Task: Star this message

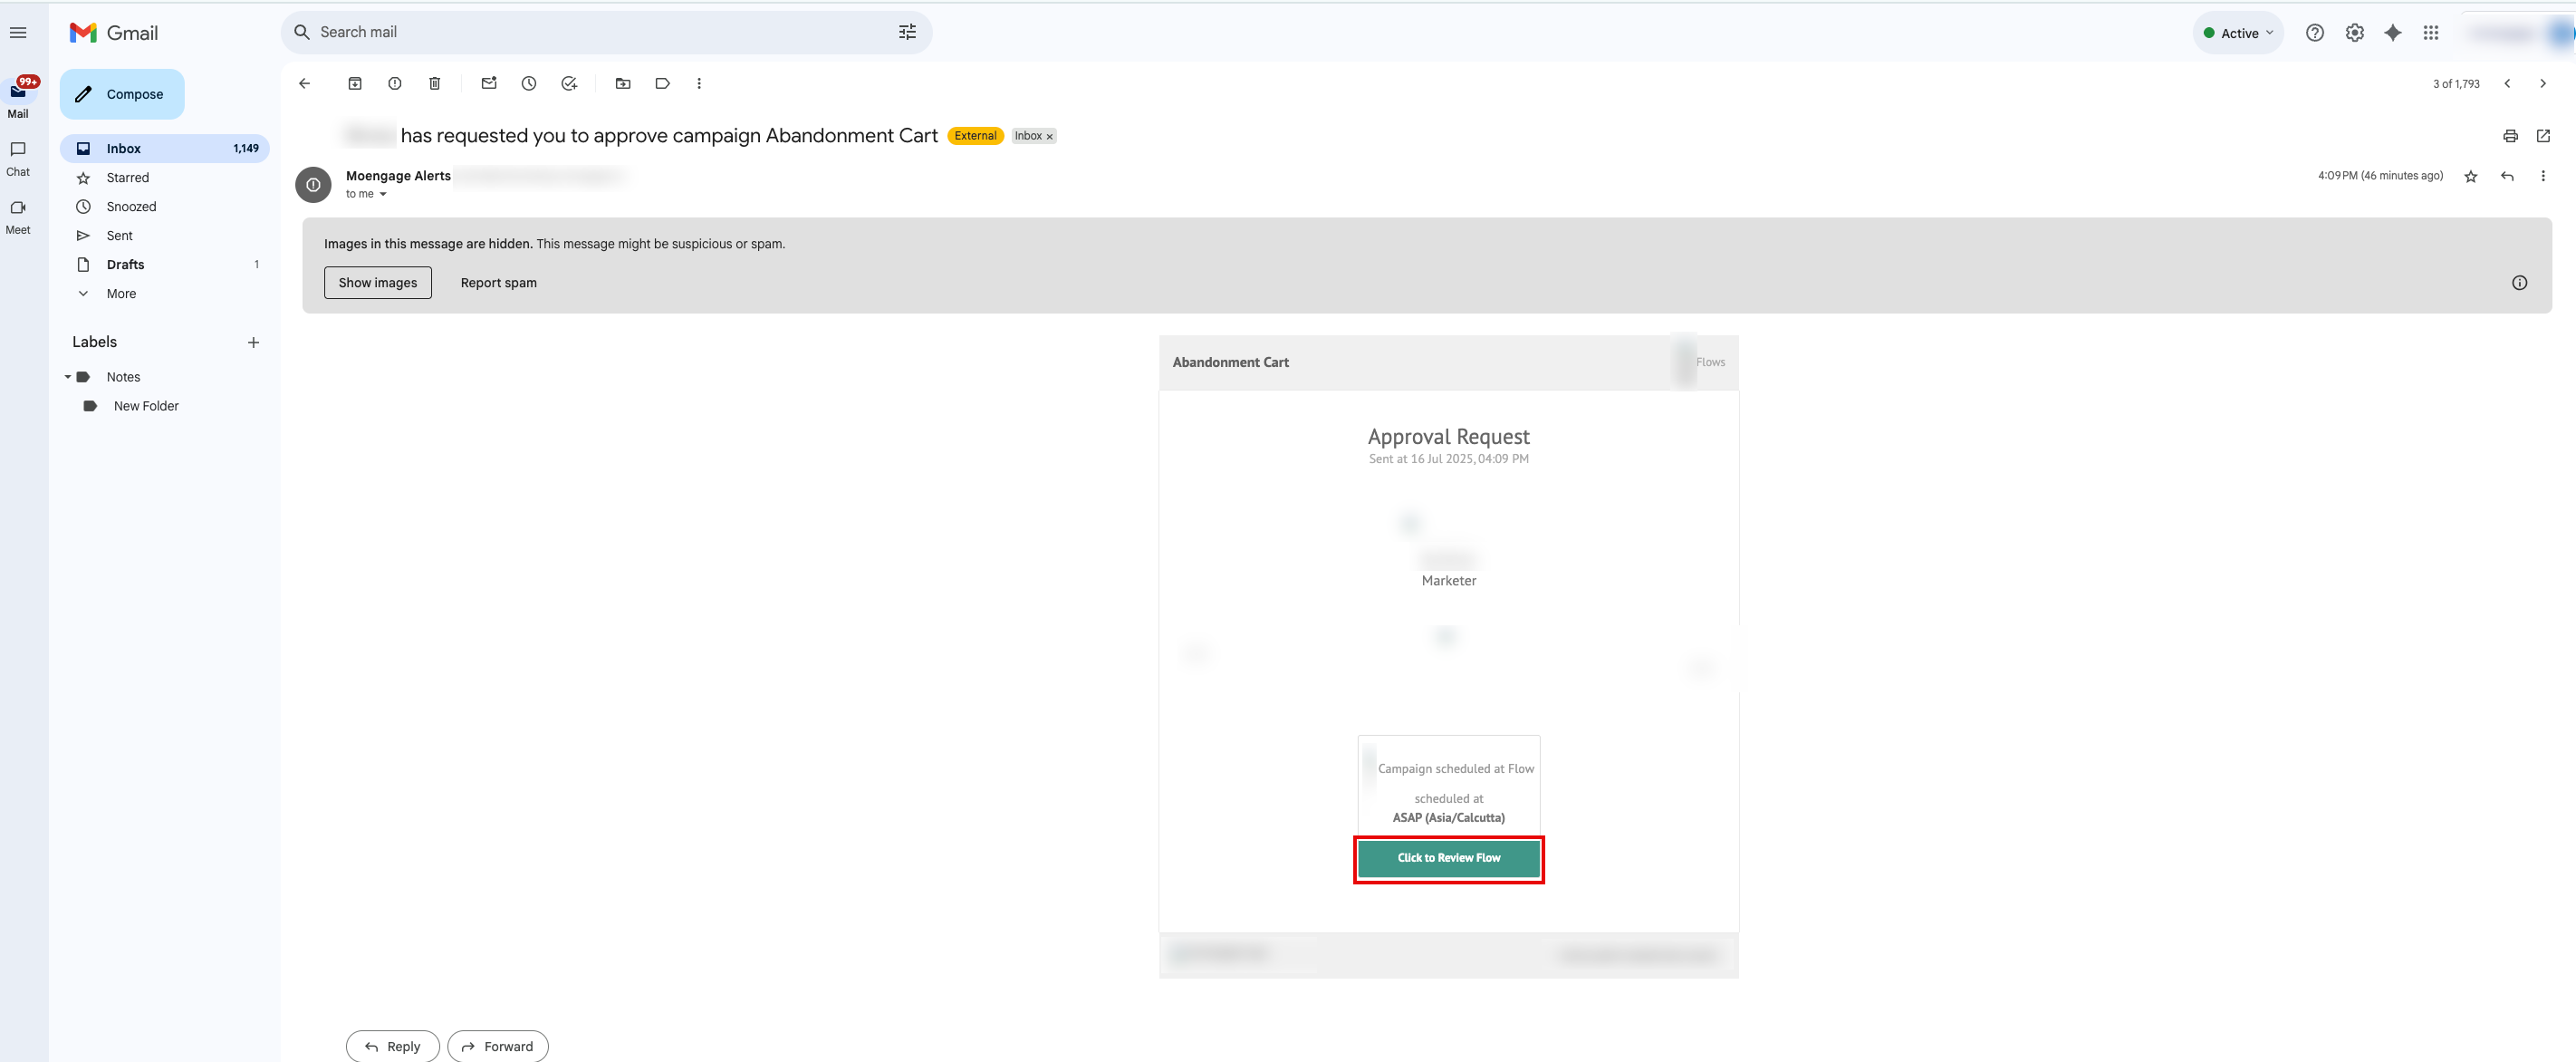Action: (x=2471, y=177)
